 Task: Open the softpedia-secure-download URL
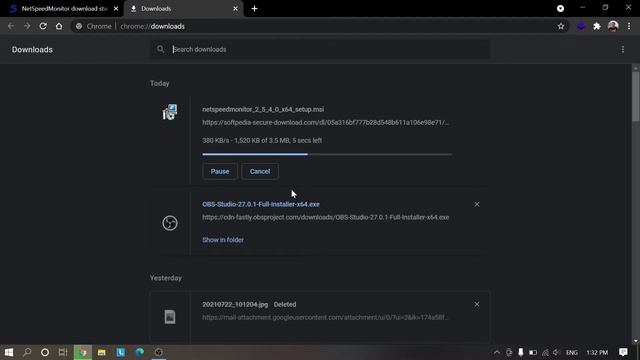click(x=325, y=122)
